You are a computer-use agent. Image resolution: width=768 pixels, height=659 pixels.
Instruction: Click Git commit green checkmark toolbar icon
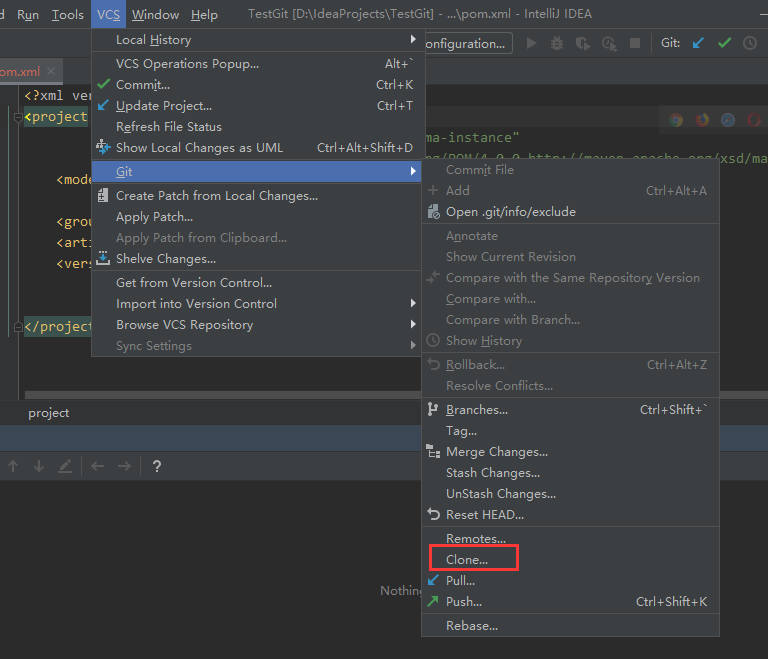(x=724, y=43)
